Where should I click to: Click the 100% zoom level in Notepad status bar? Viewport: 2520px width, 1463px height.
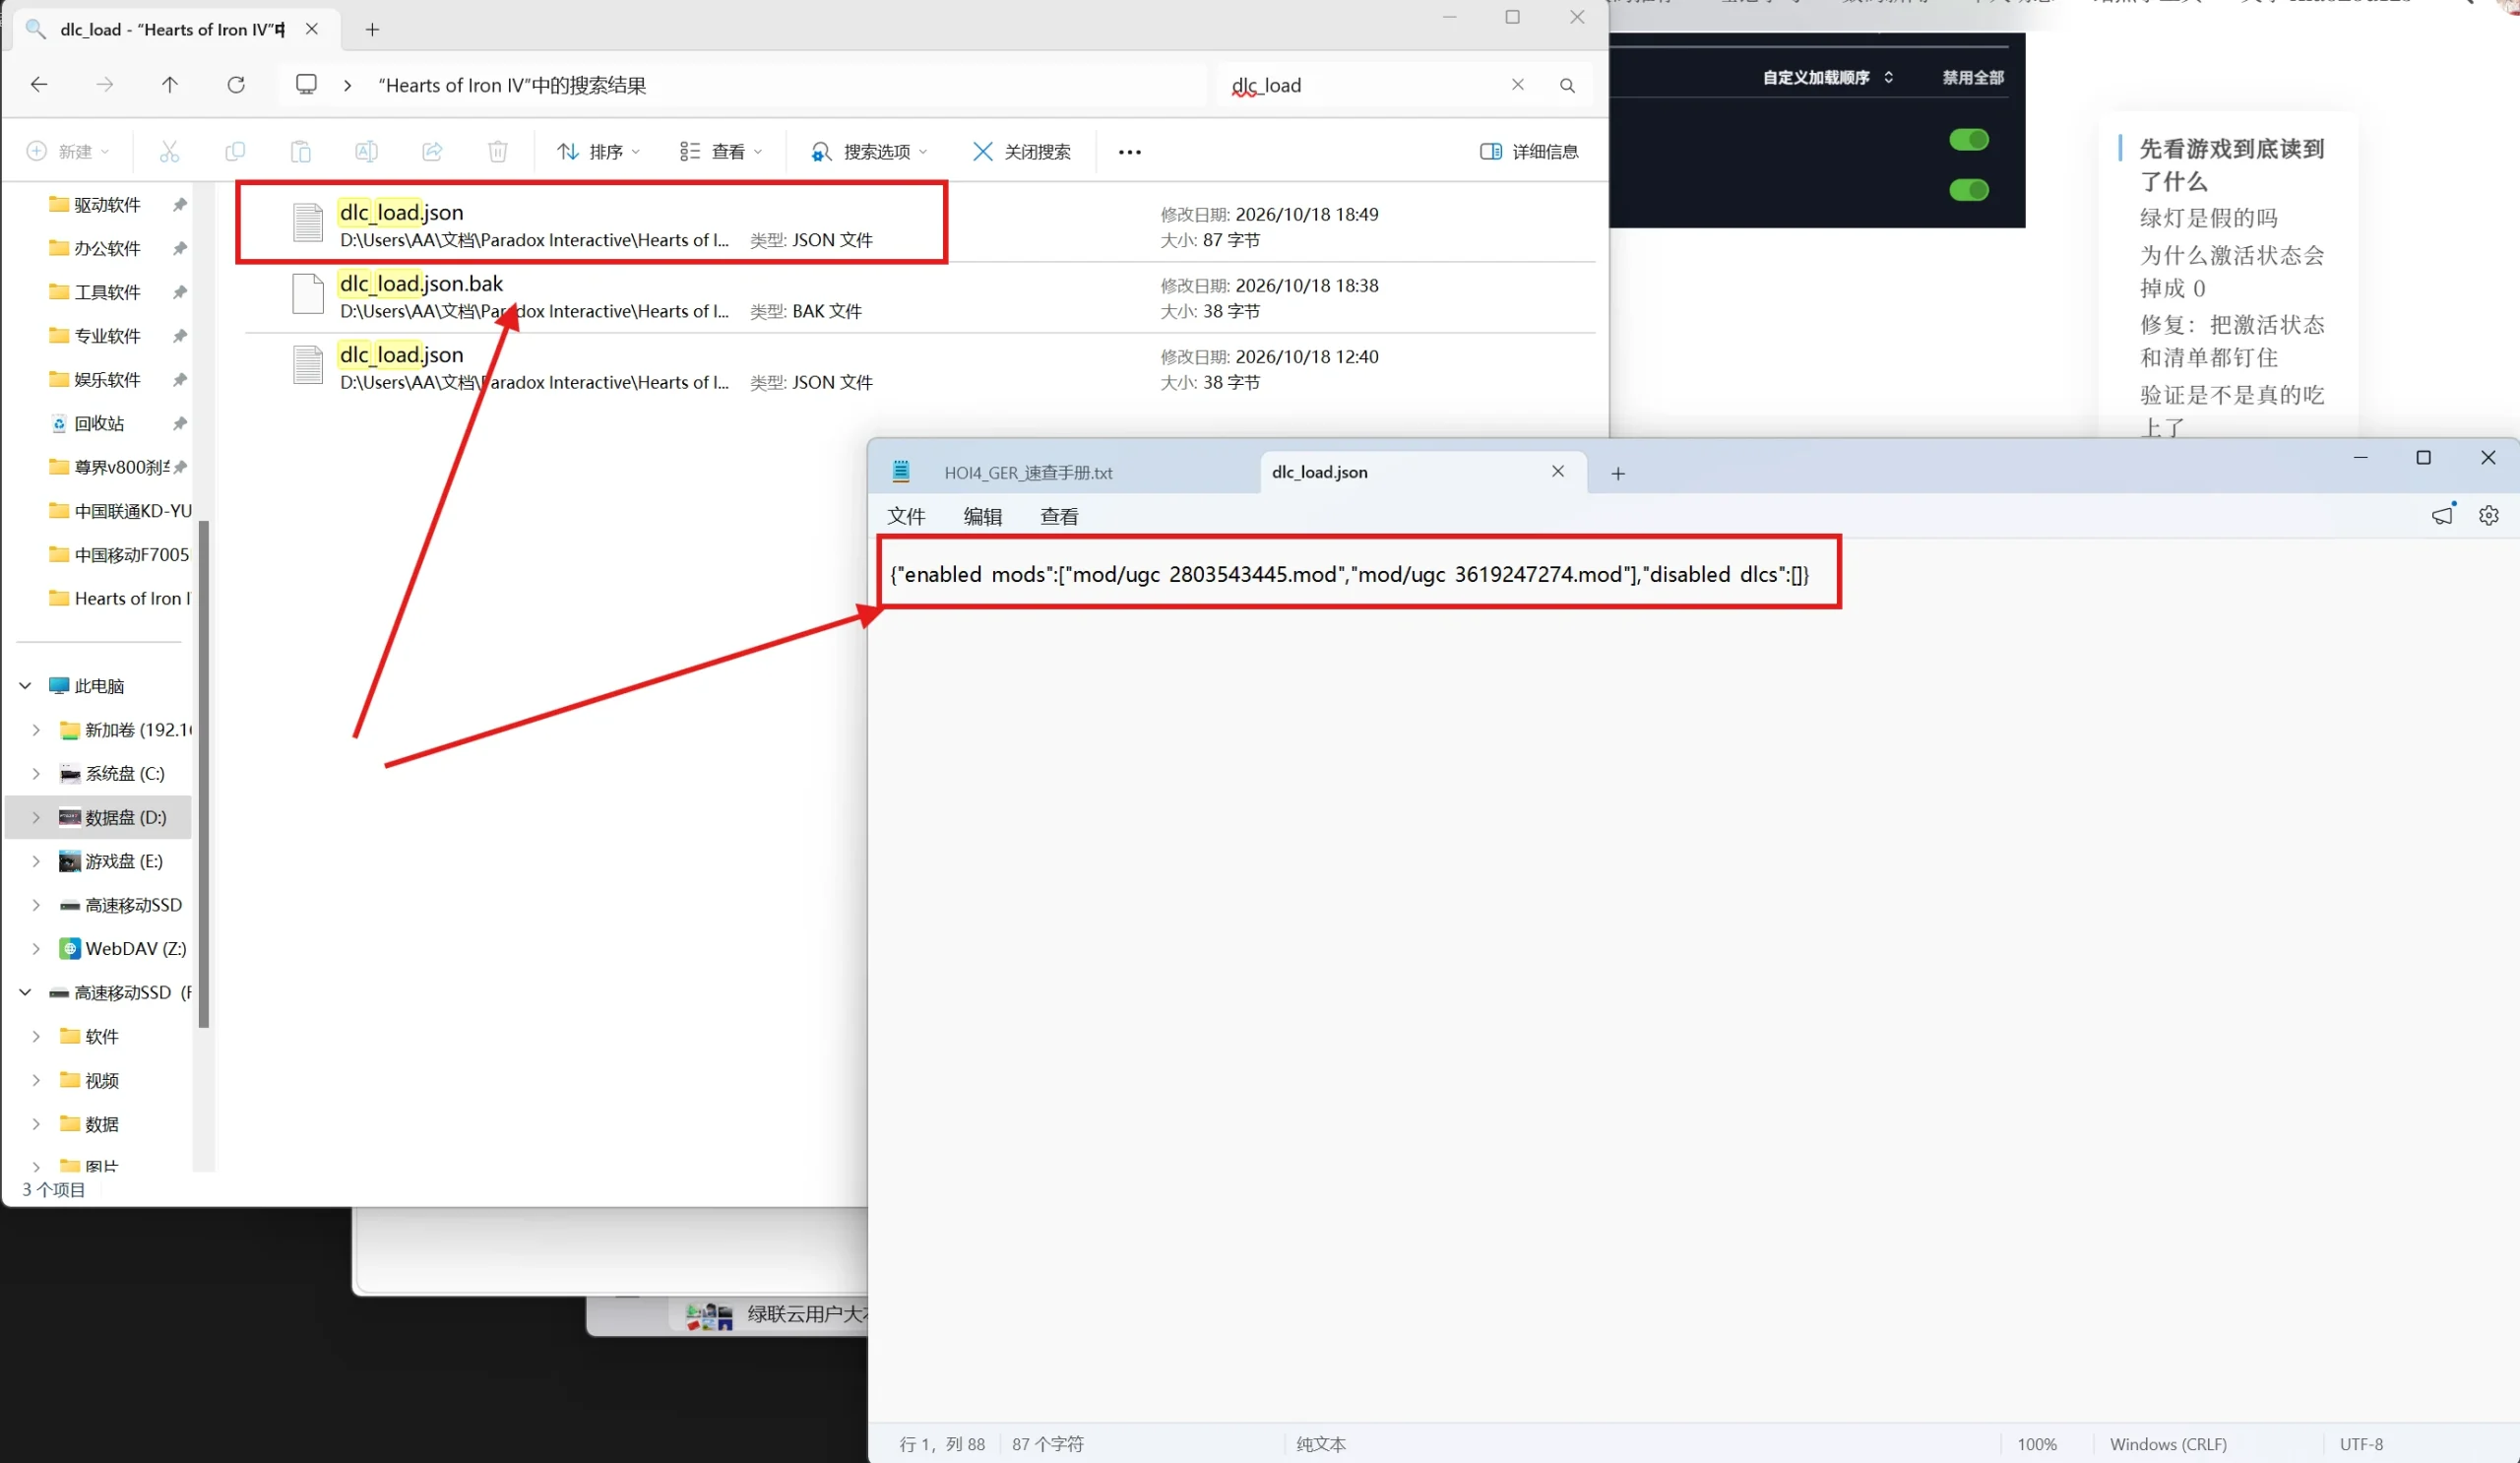tap(2036, 1444)
